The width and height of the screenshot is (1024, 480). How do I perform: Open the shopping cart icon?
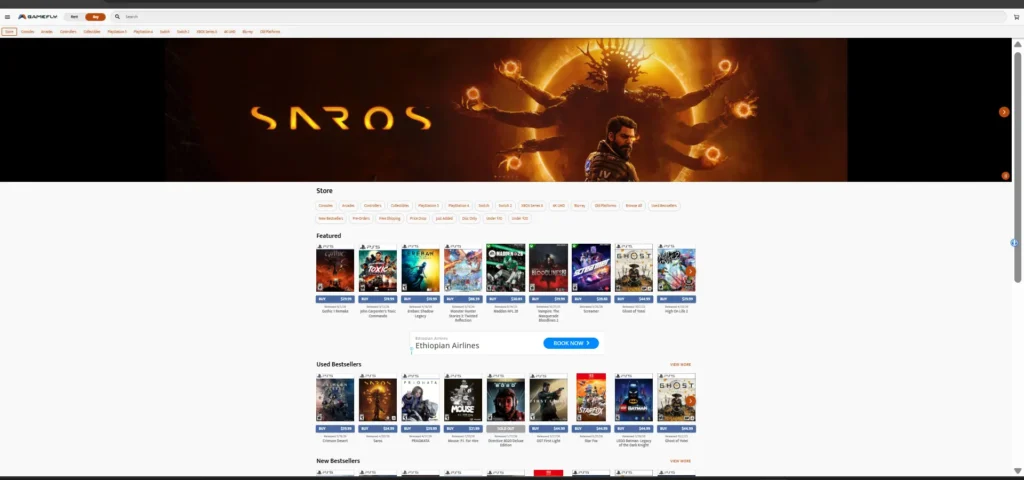click(1016, 17)
